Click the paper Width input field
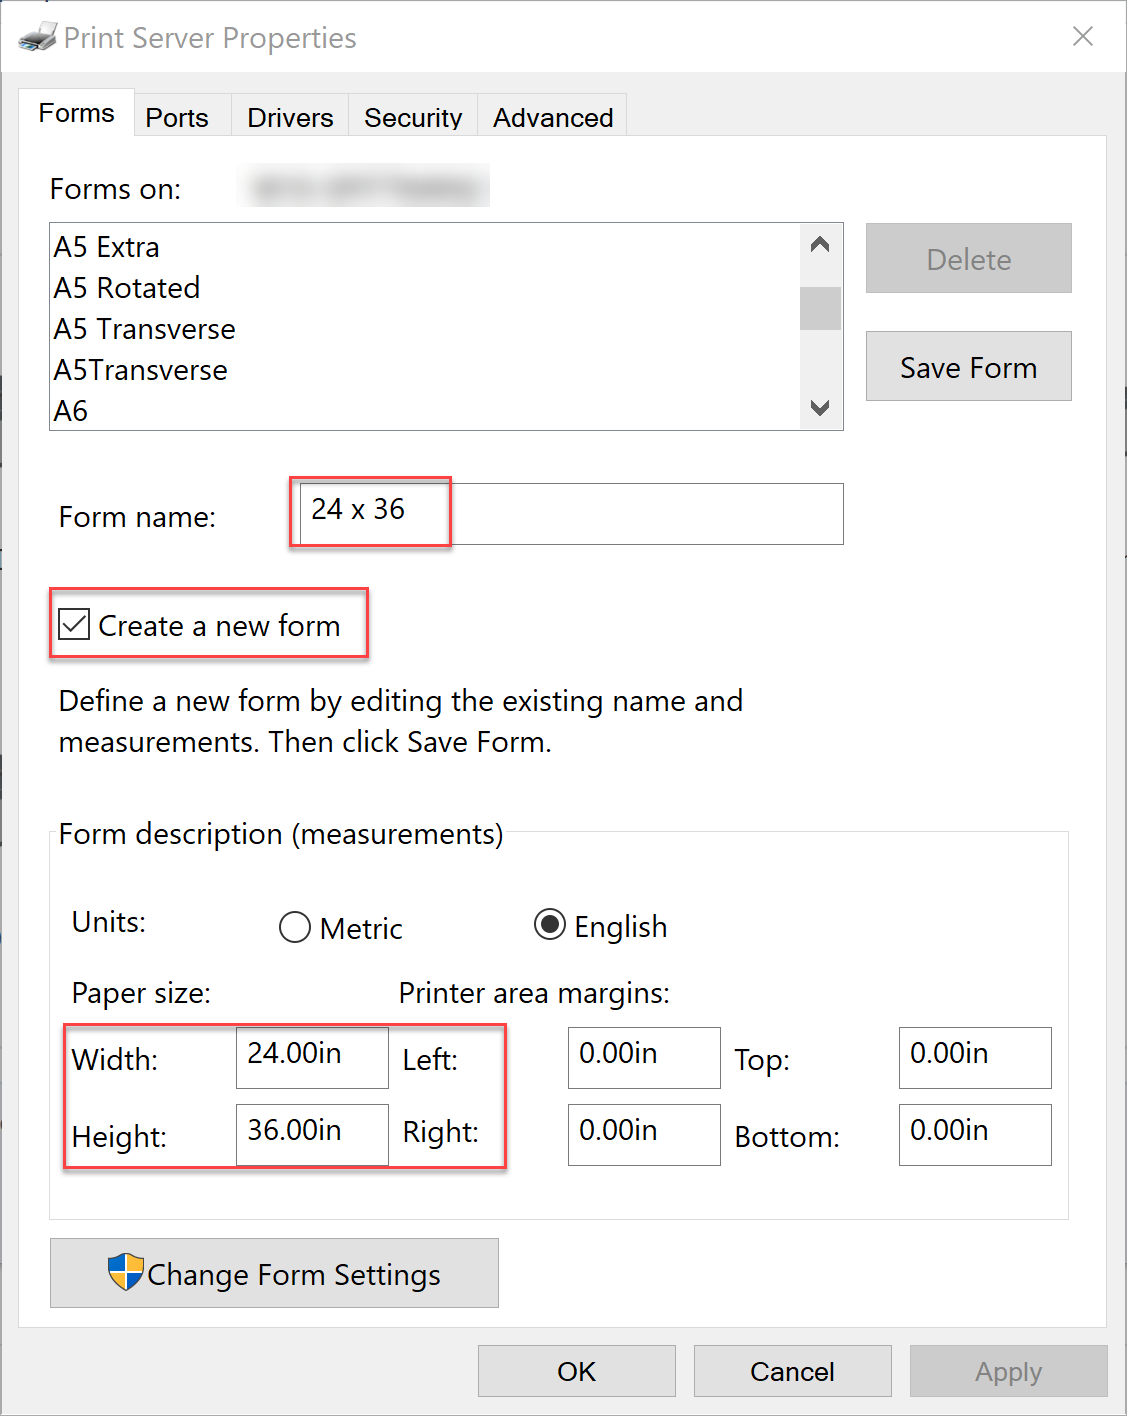 pos(312,1057)
